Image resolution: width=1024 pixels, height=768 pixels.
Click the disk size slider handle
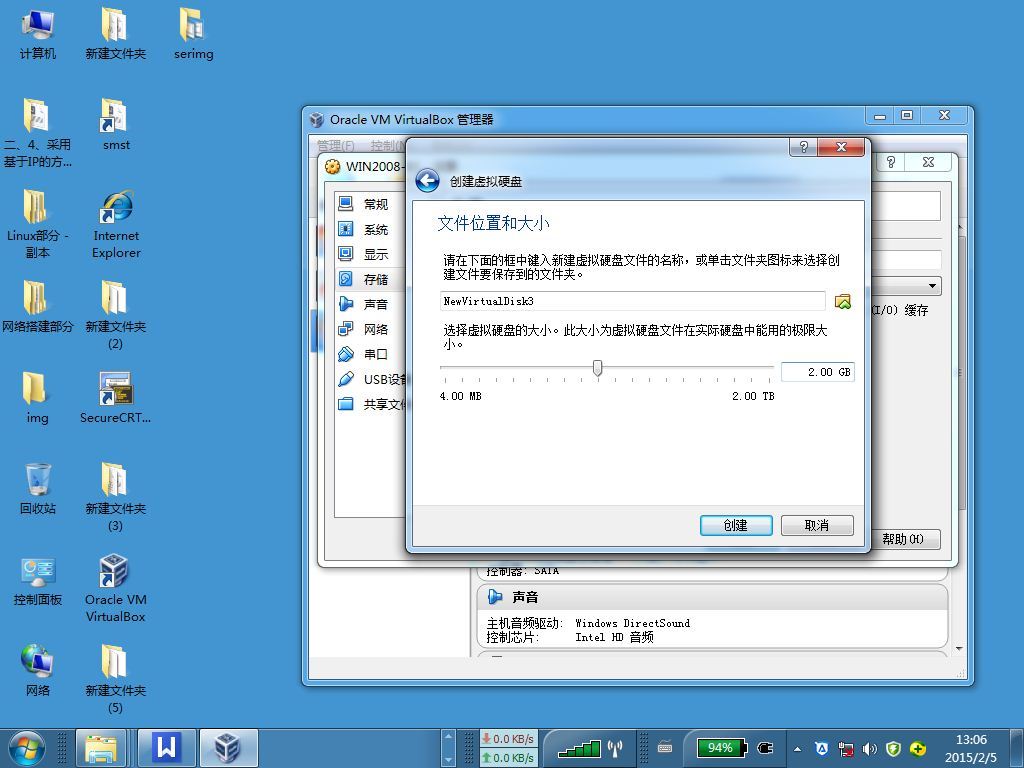(598, 368)
